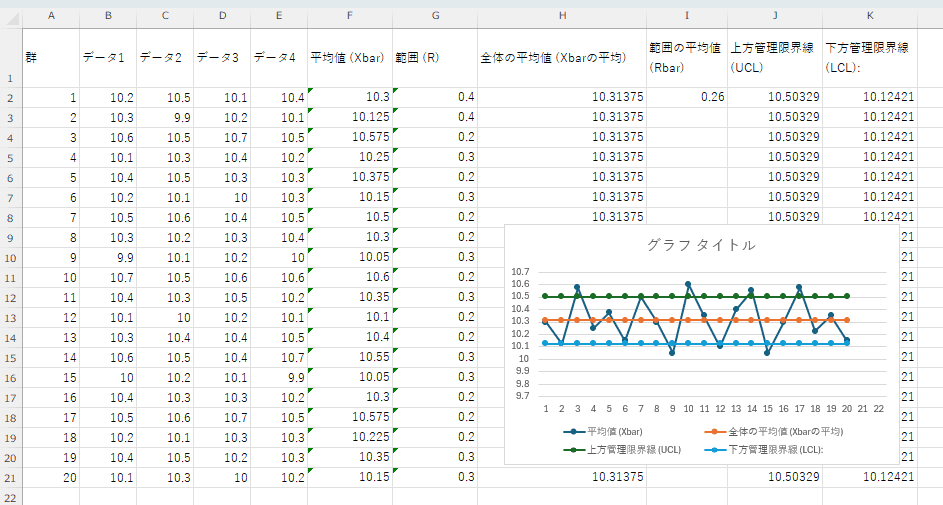Click the 全体の平均値 (Xbarの平均) header cell
943x505 pixels.
562,58
